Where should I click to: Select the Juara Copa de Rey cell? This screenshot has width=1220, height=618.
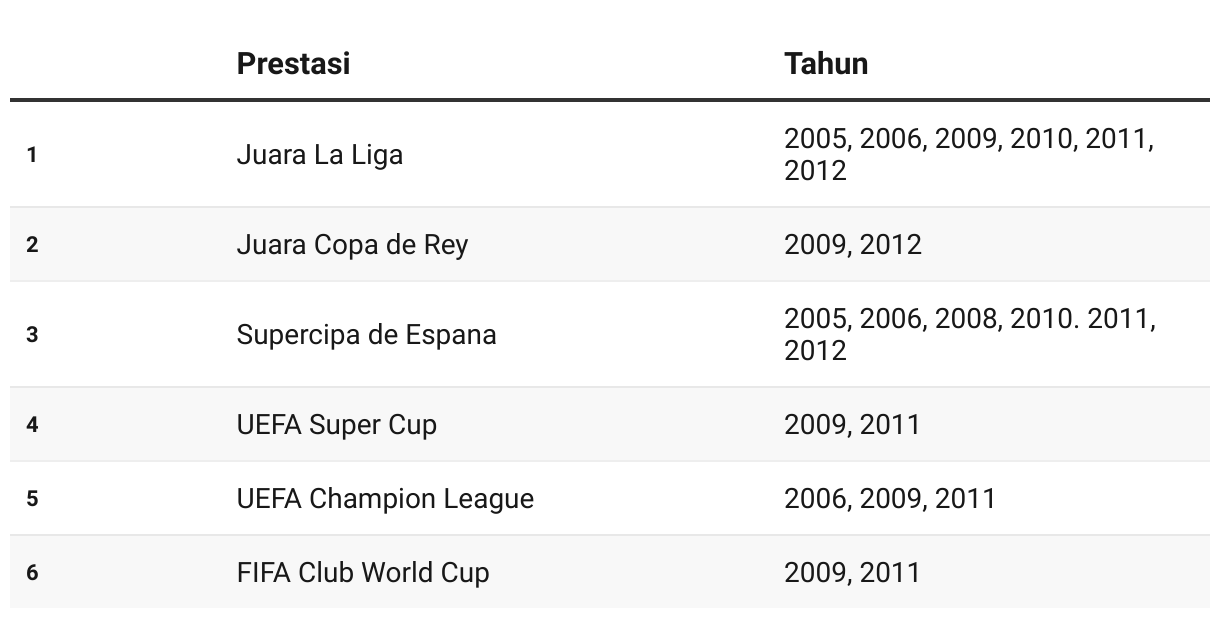[x=352, y=245]
